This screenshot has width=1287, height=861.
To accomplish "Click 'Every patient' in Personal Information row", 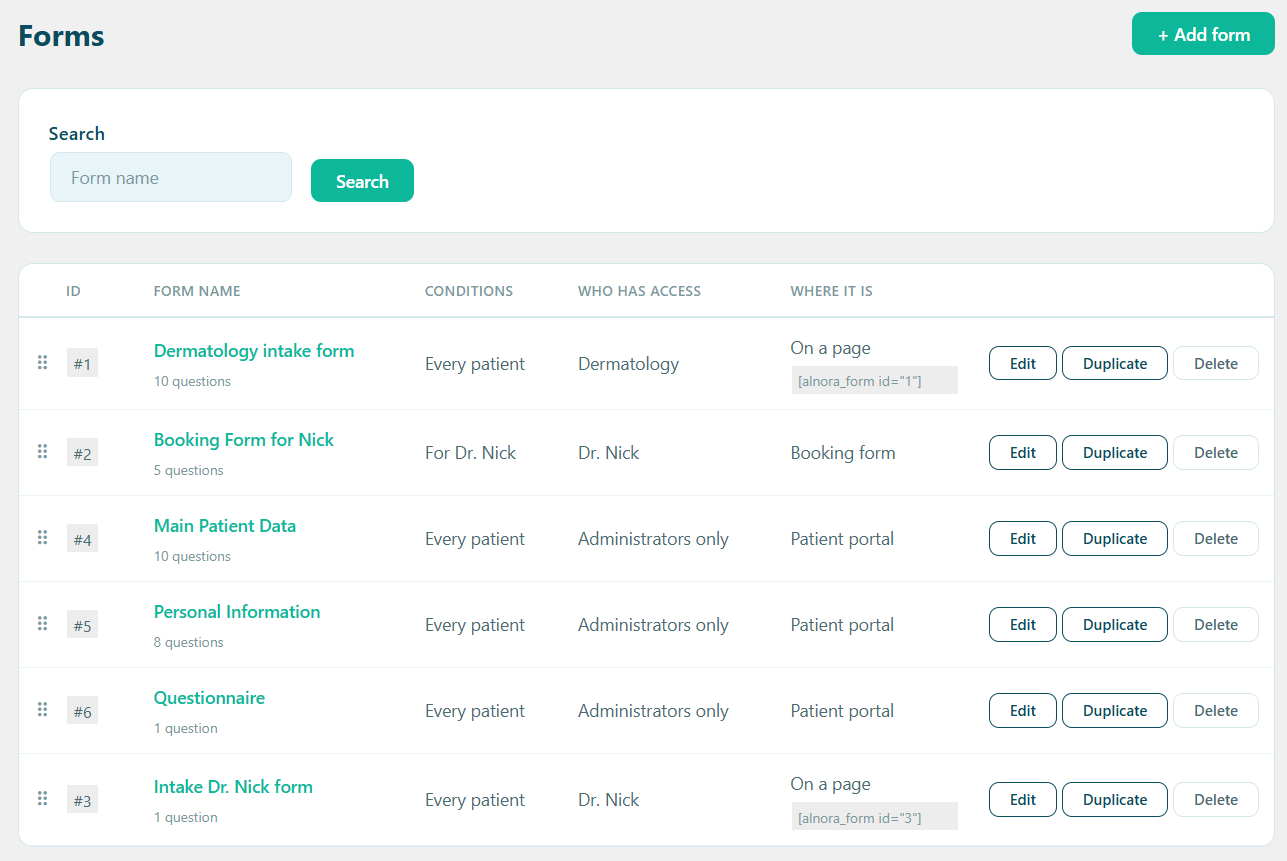I will [x=475, y=625].
